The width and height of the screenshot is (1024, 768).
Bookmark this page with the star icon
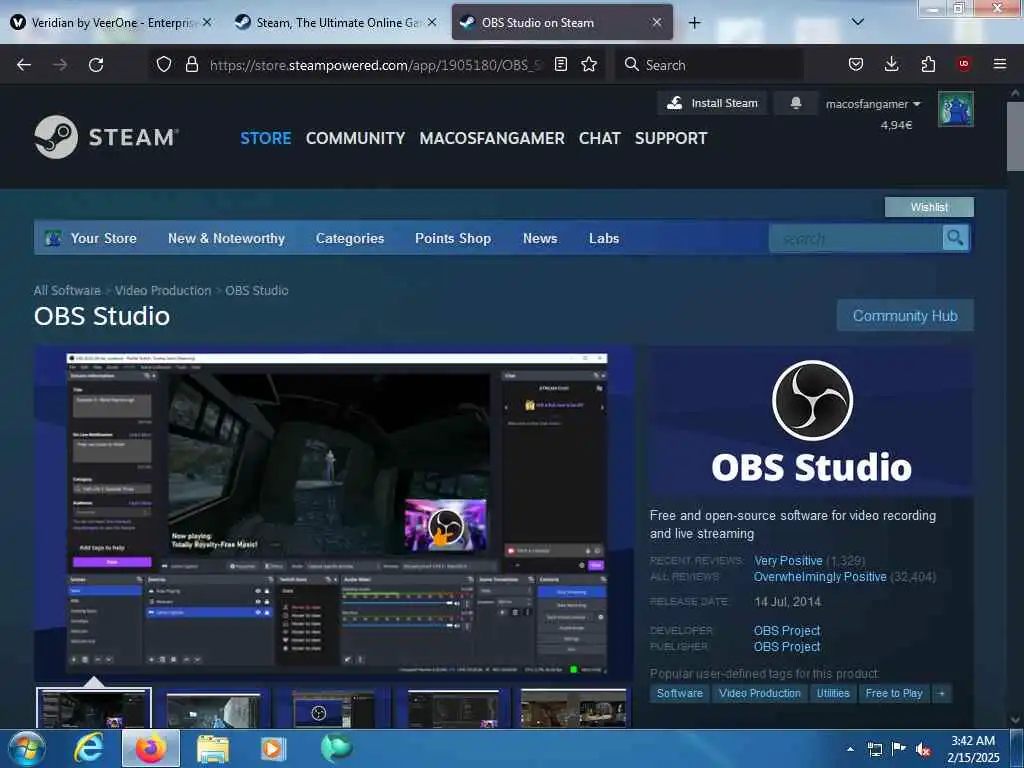[x=589, y=64]
